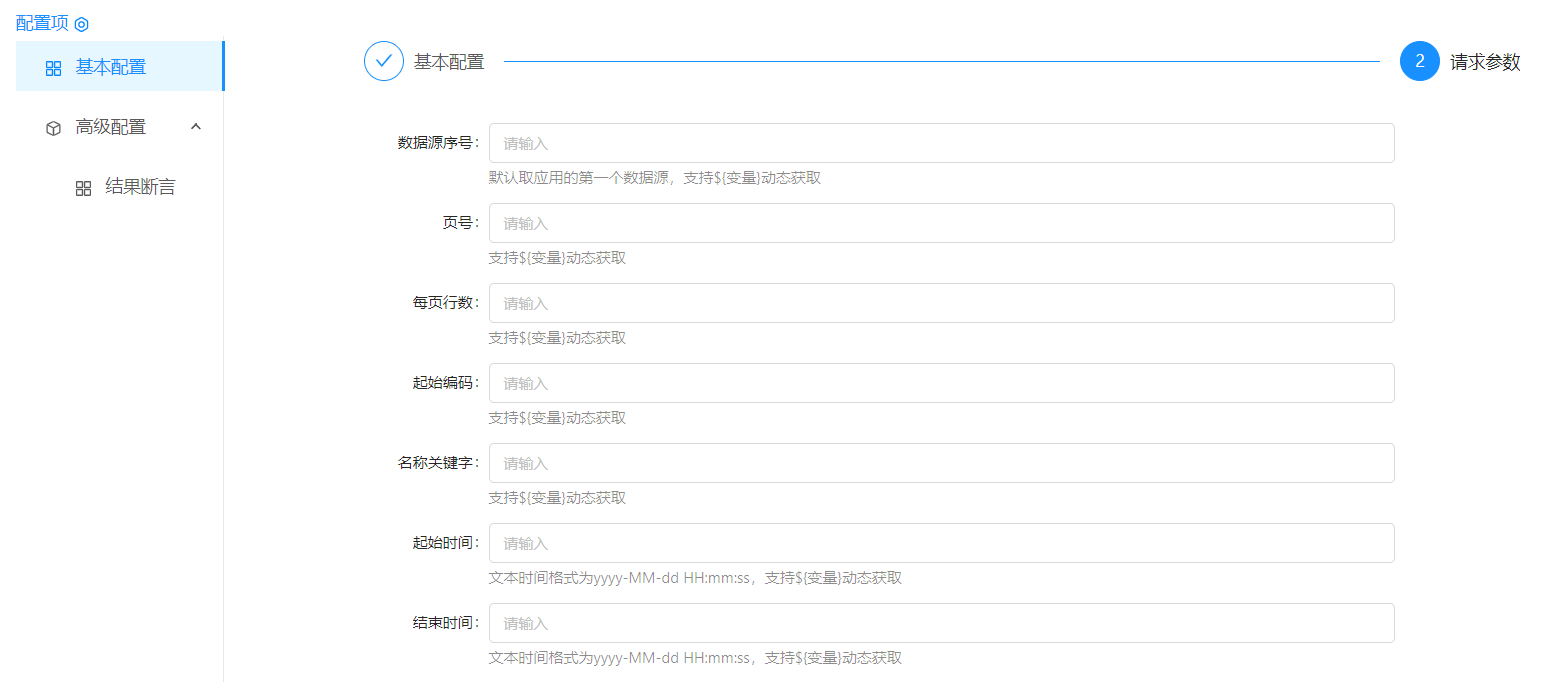Click the 高级配置 sidebar menu label
The width and height of the screenshot is (1546, 682).
point(111,127)
